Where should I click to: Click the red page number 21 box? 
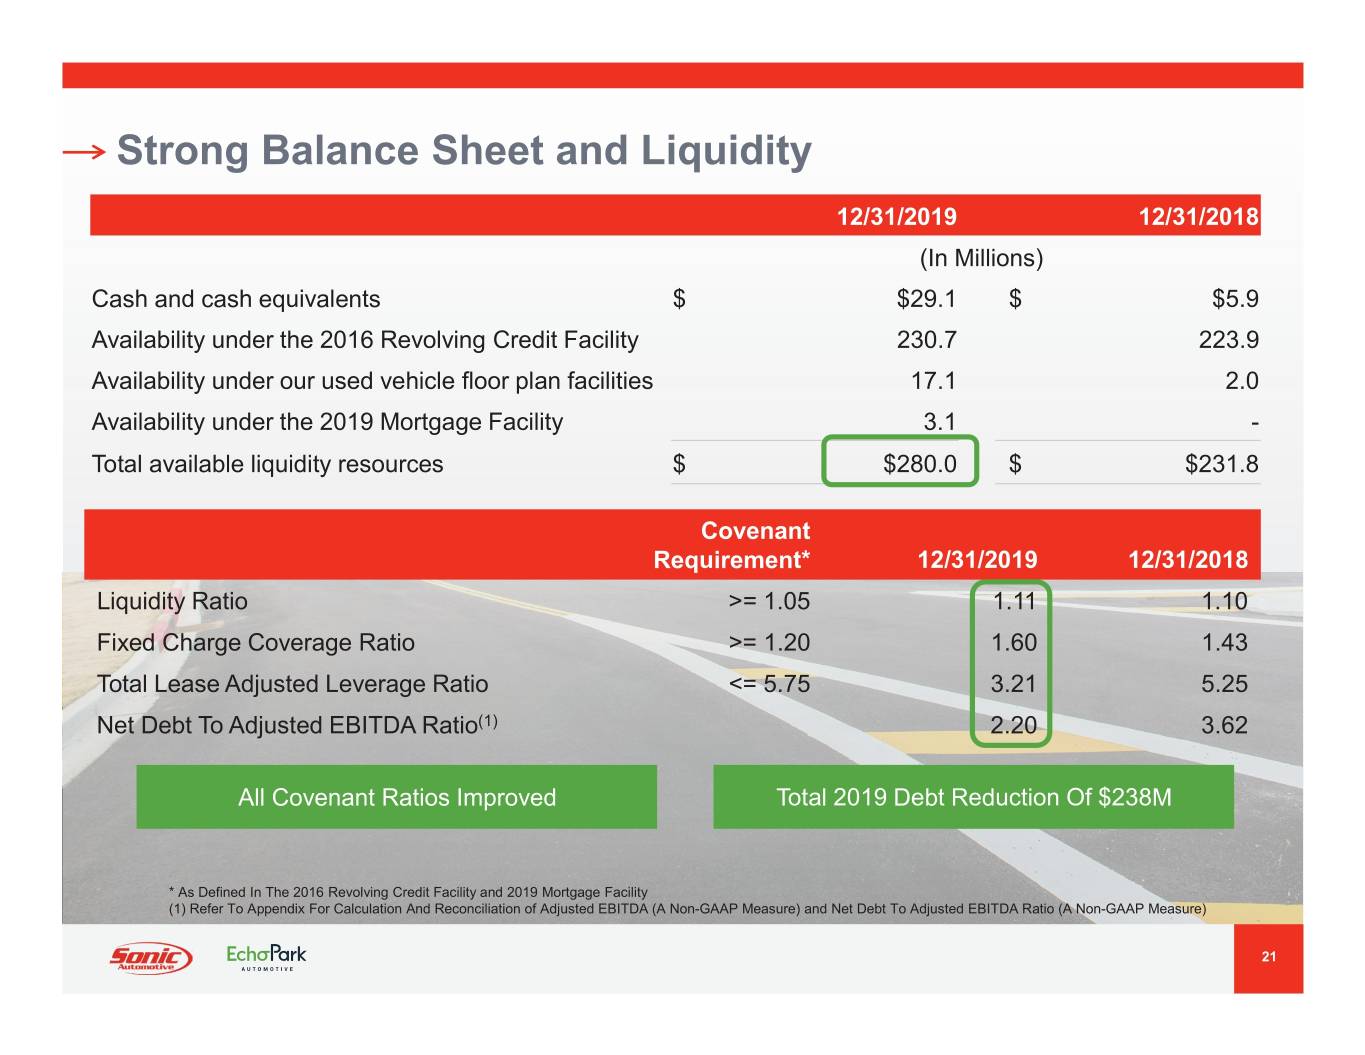[1268, 957]
